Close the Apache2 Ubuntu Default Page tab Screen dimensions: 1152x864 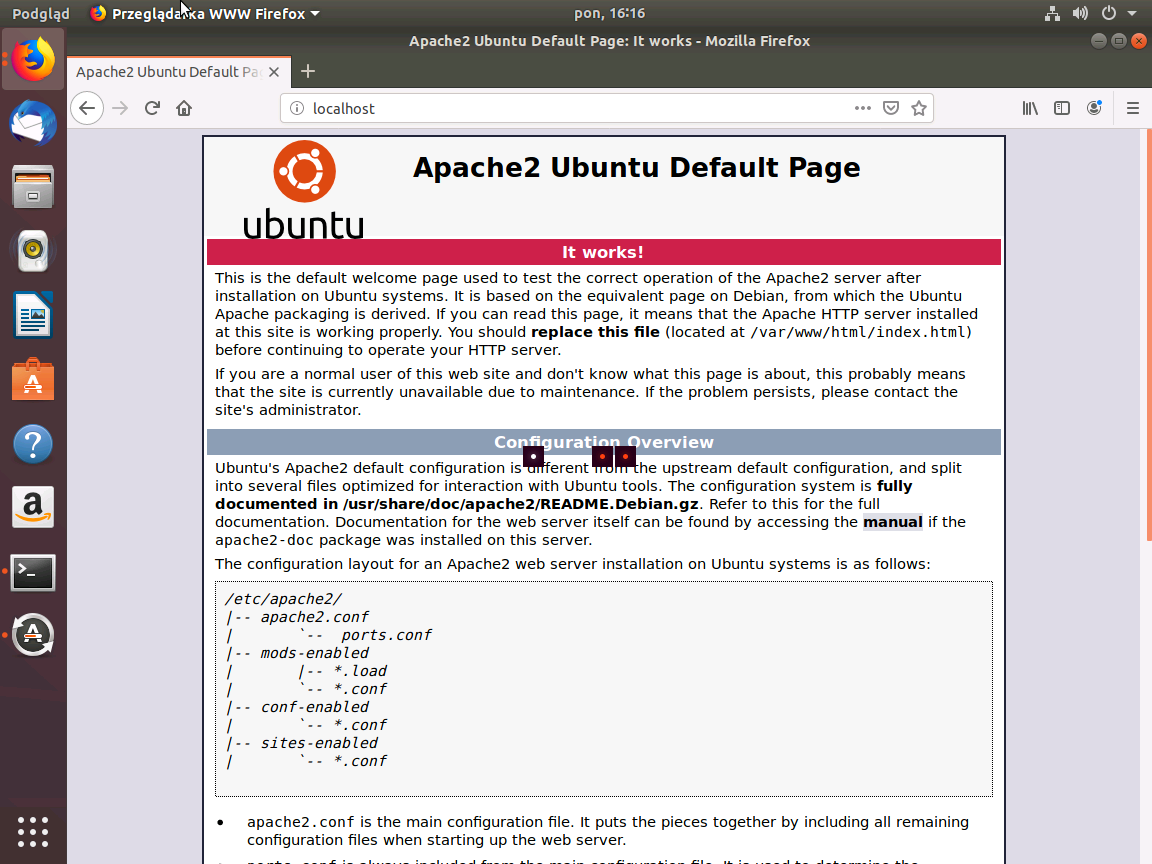[274, 72]
